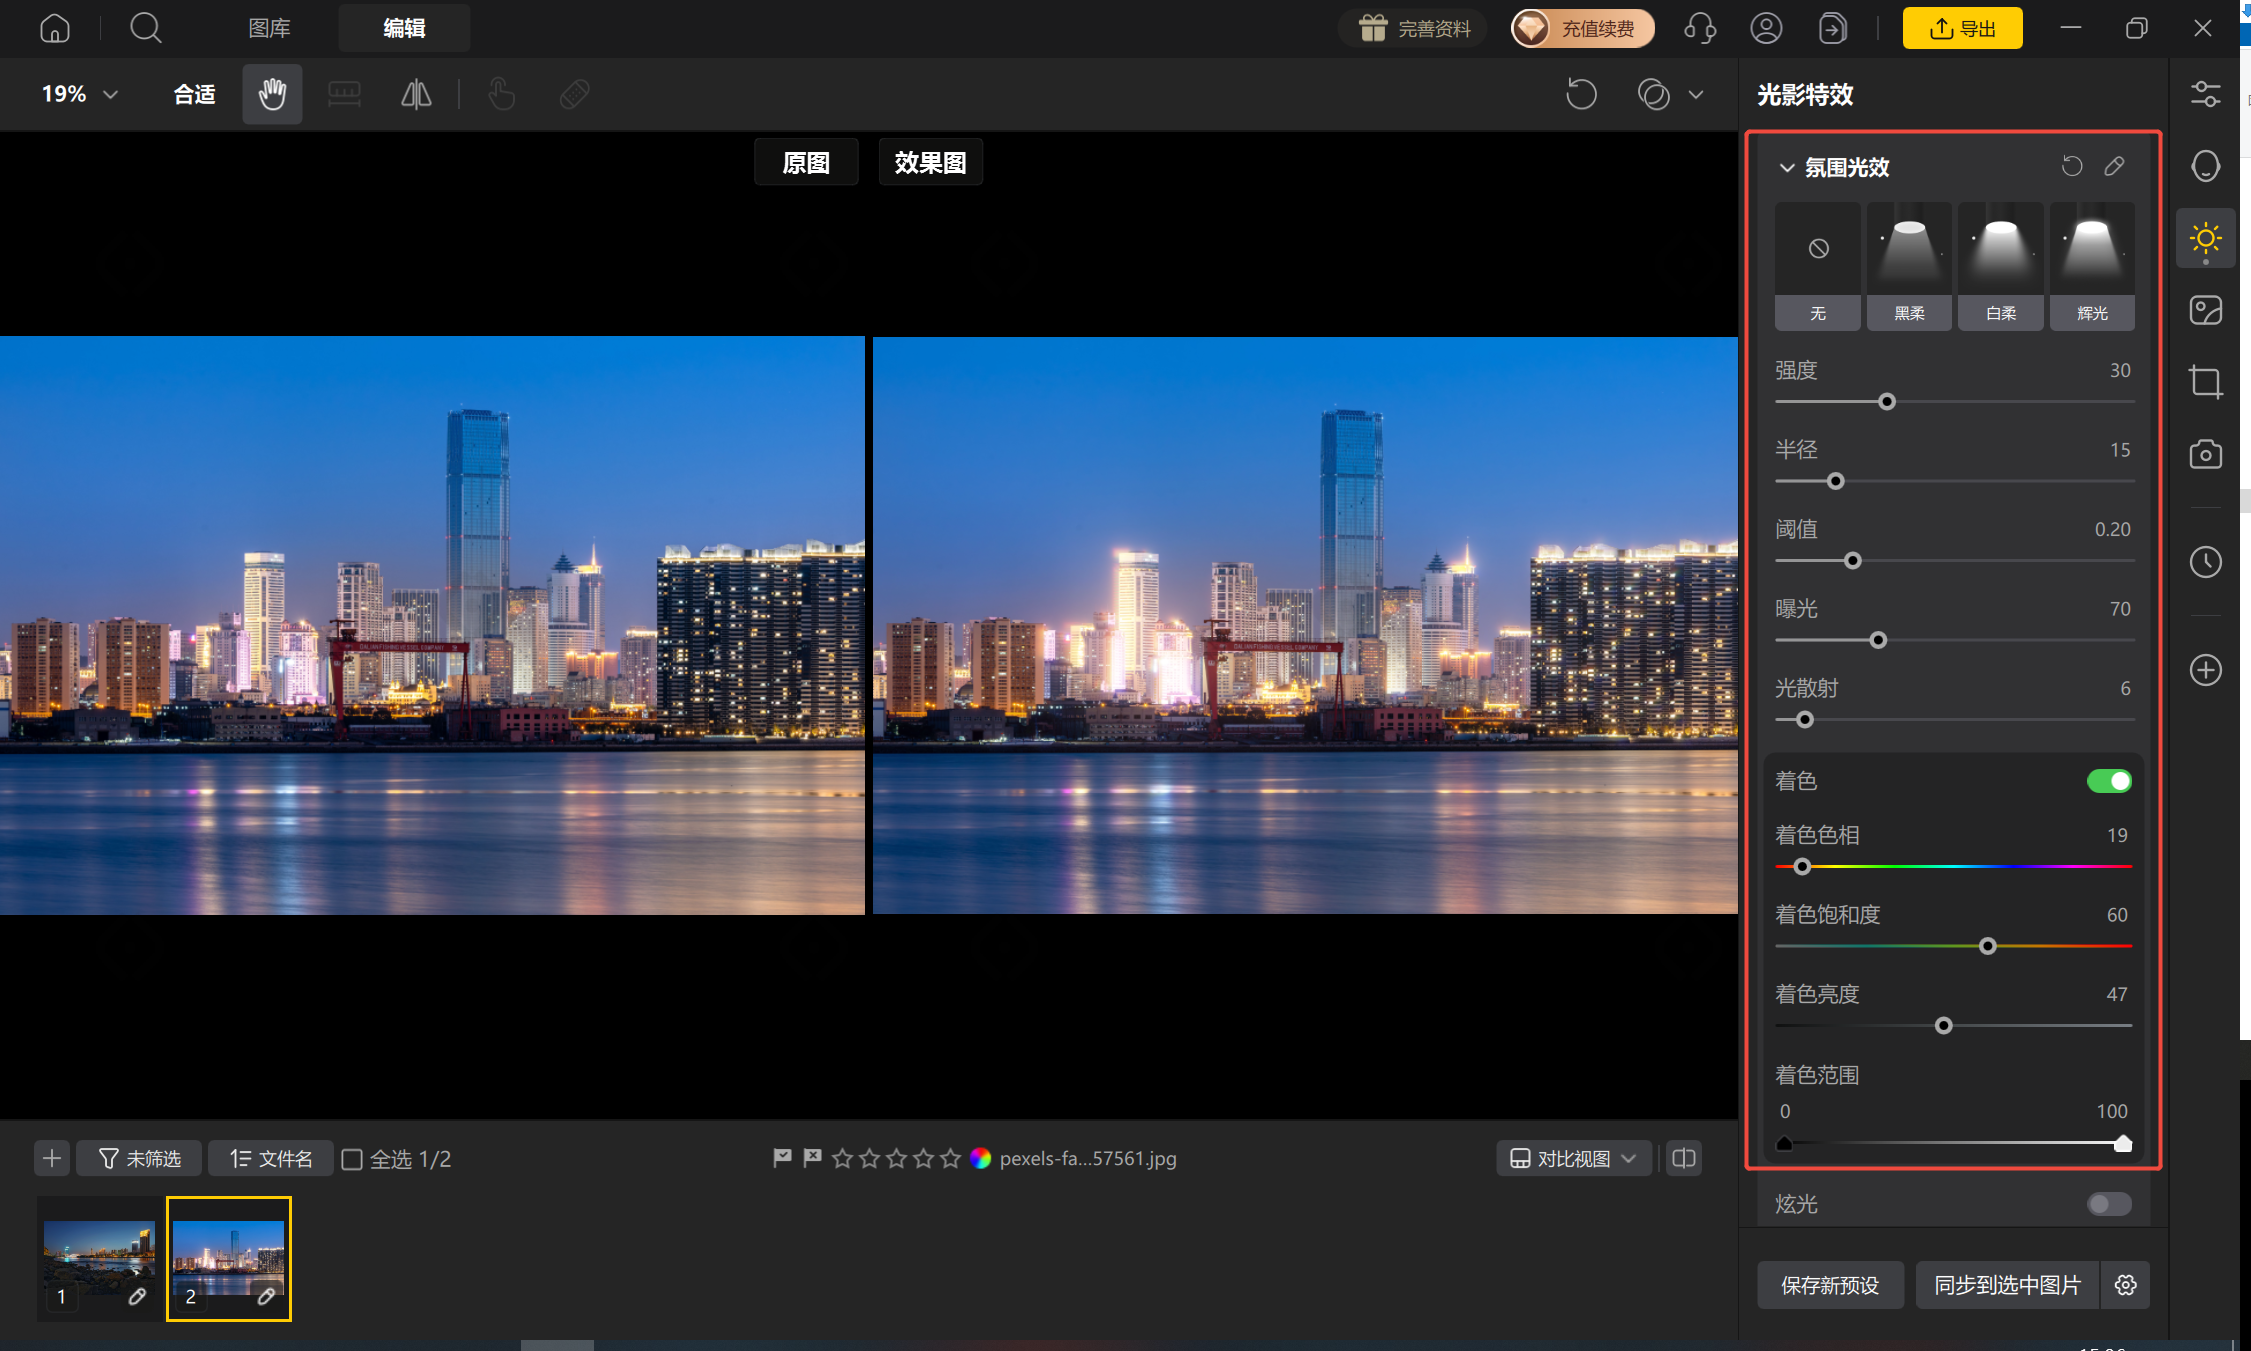This screenshot has height=1351, width=2251.
Task: Open the history clock panel
Action: [2205, 562]
